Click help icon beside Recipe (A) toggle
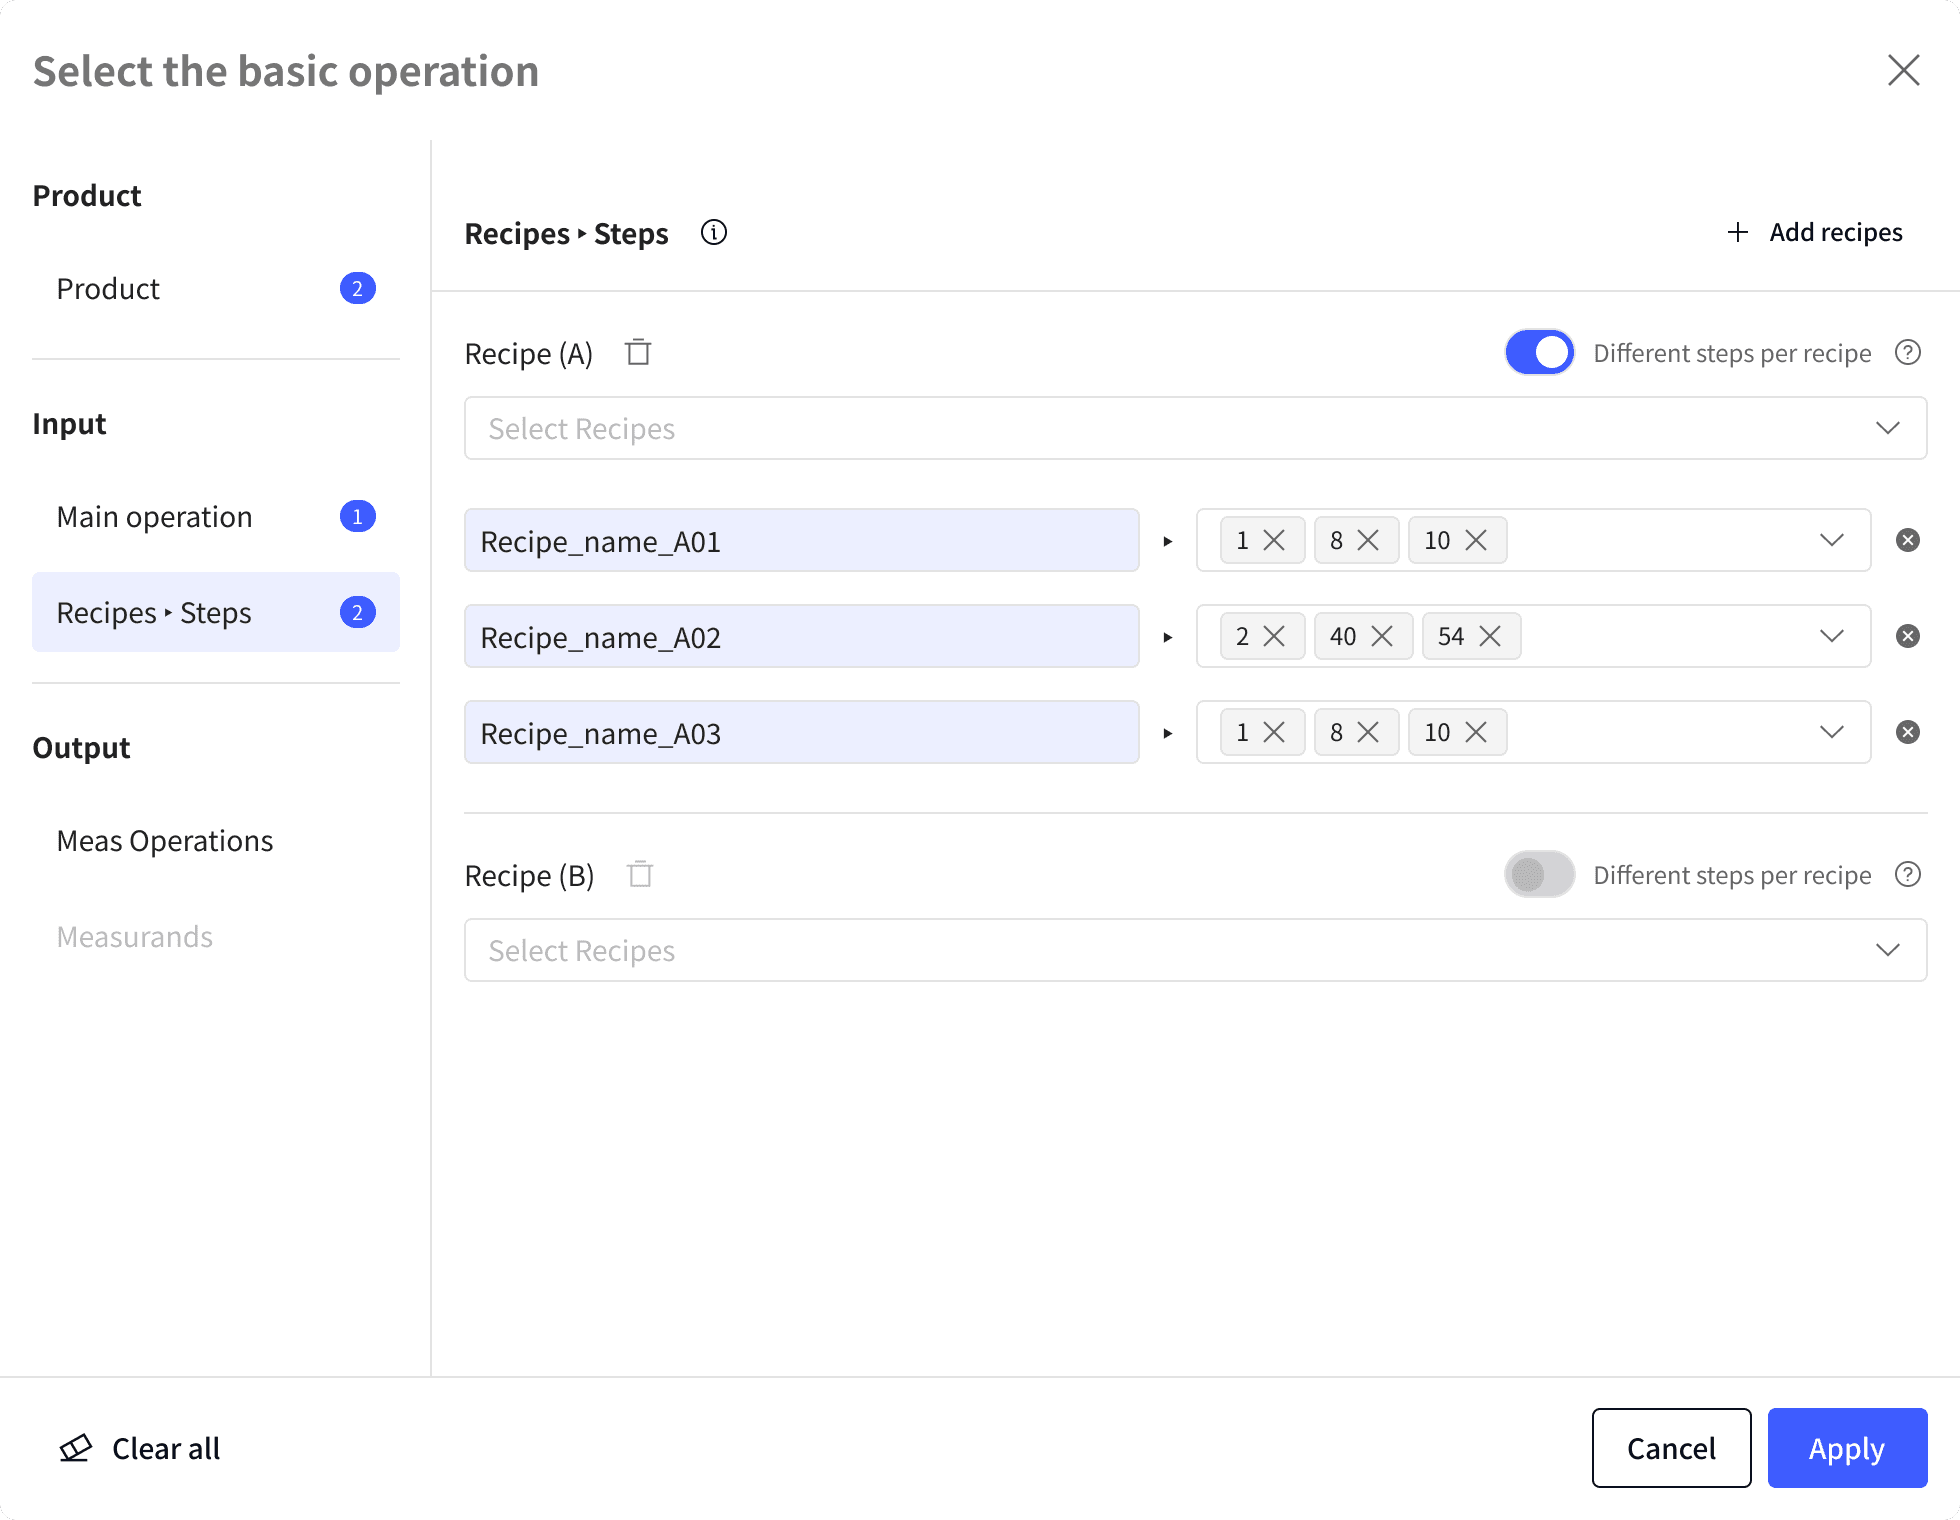Image resolution: width=1960 pixels, height=1520 pixels. pyautogui.click(x=1908, y=353)
